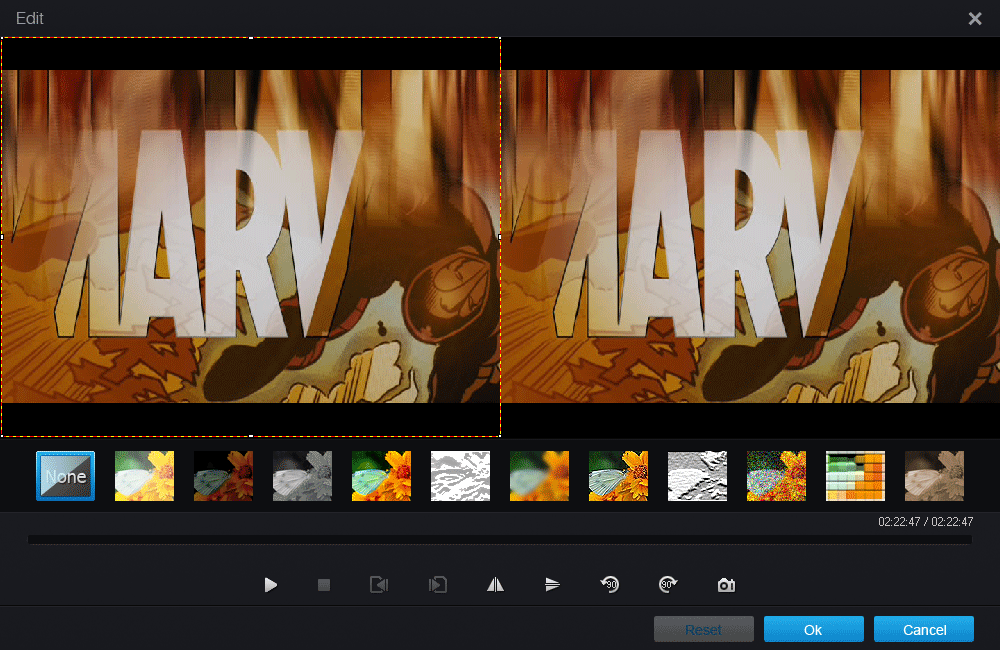This screenshot has width=1000, height=650.
Task: Stop the video playback
Action: point(324,585)
